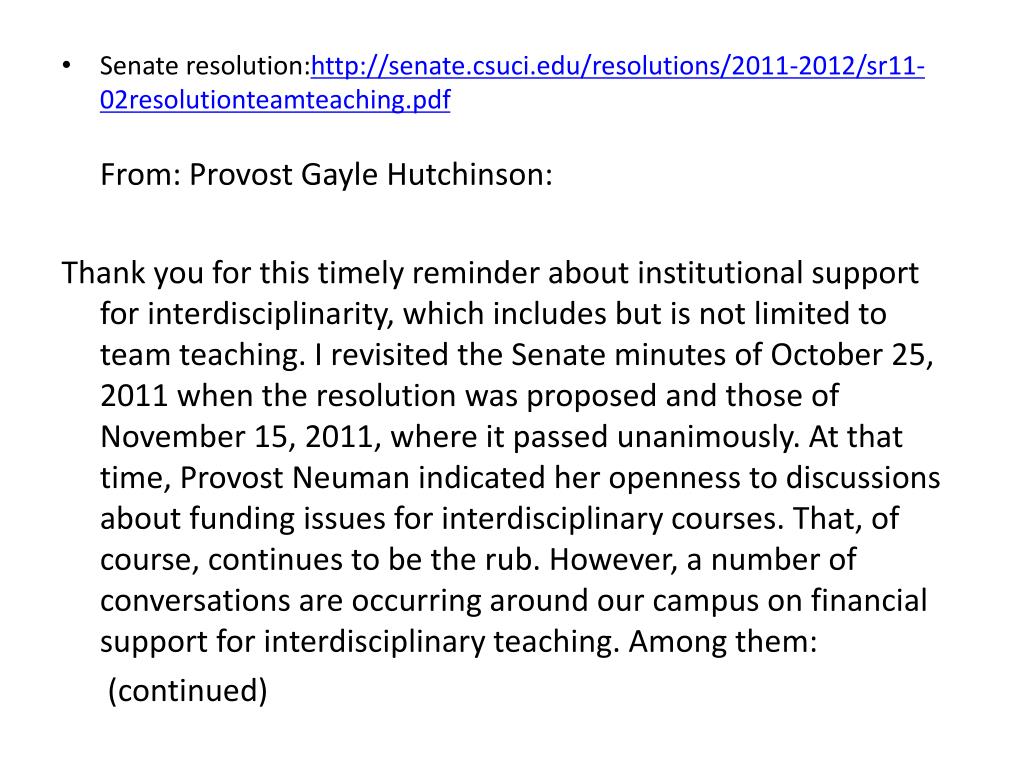This screenshot has height=768, width=1024.
Task: Click the words 'Thank you' starting the paragraph
Action: point(133,273)
